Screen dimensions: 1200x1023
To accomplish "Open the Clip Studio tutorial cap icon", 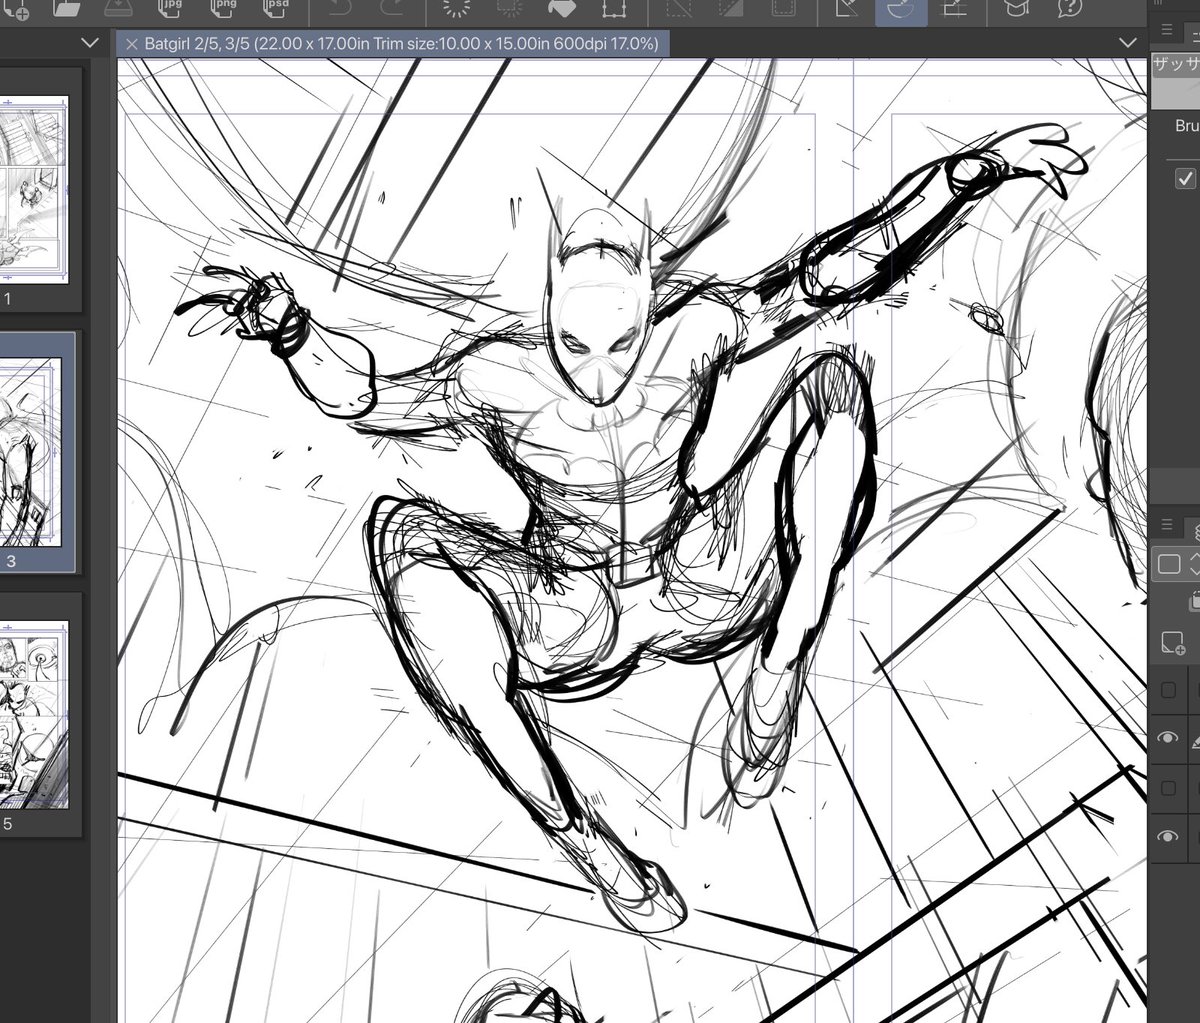I will pyautogui.click(x=1017, y=10).
